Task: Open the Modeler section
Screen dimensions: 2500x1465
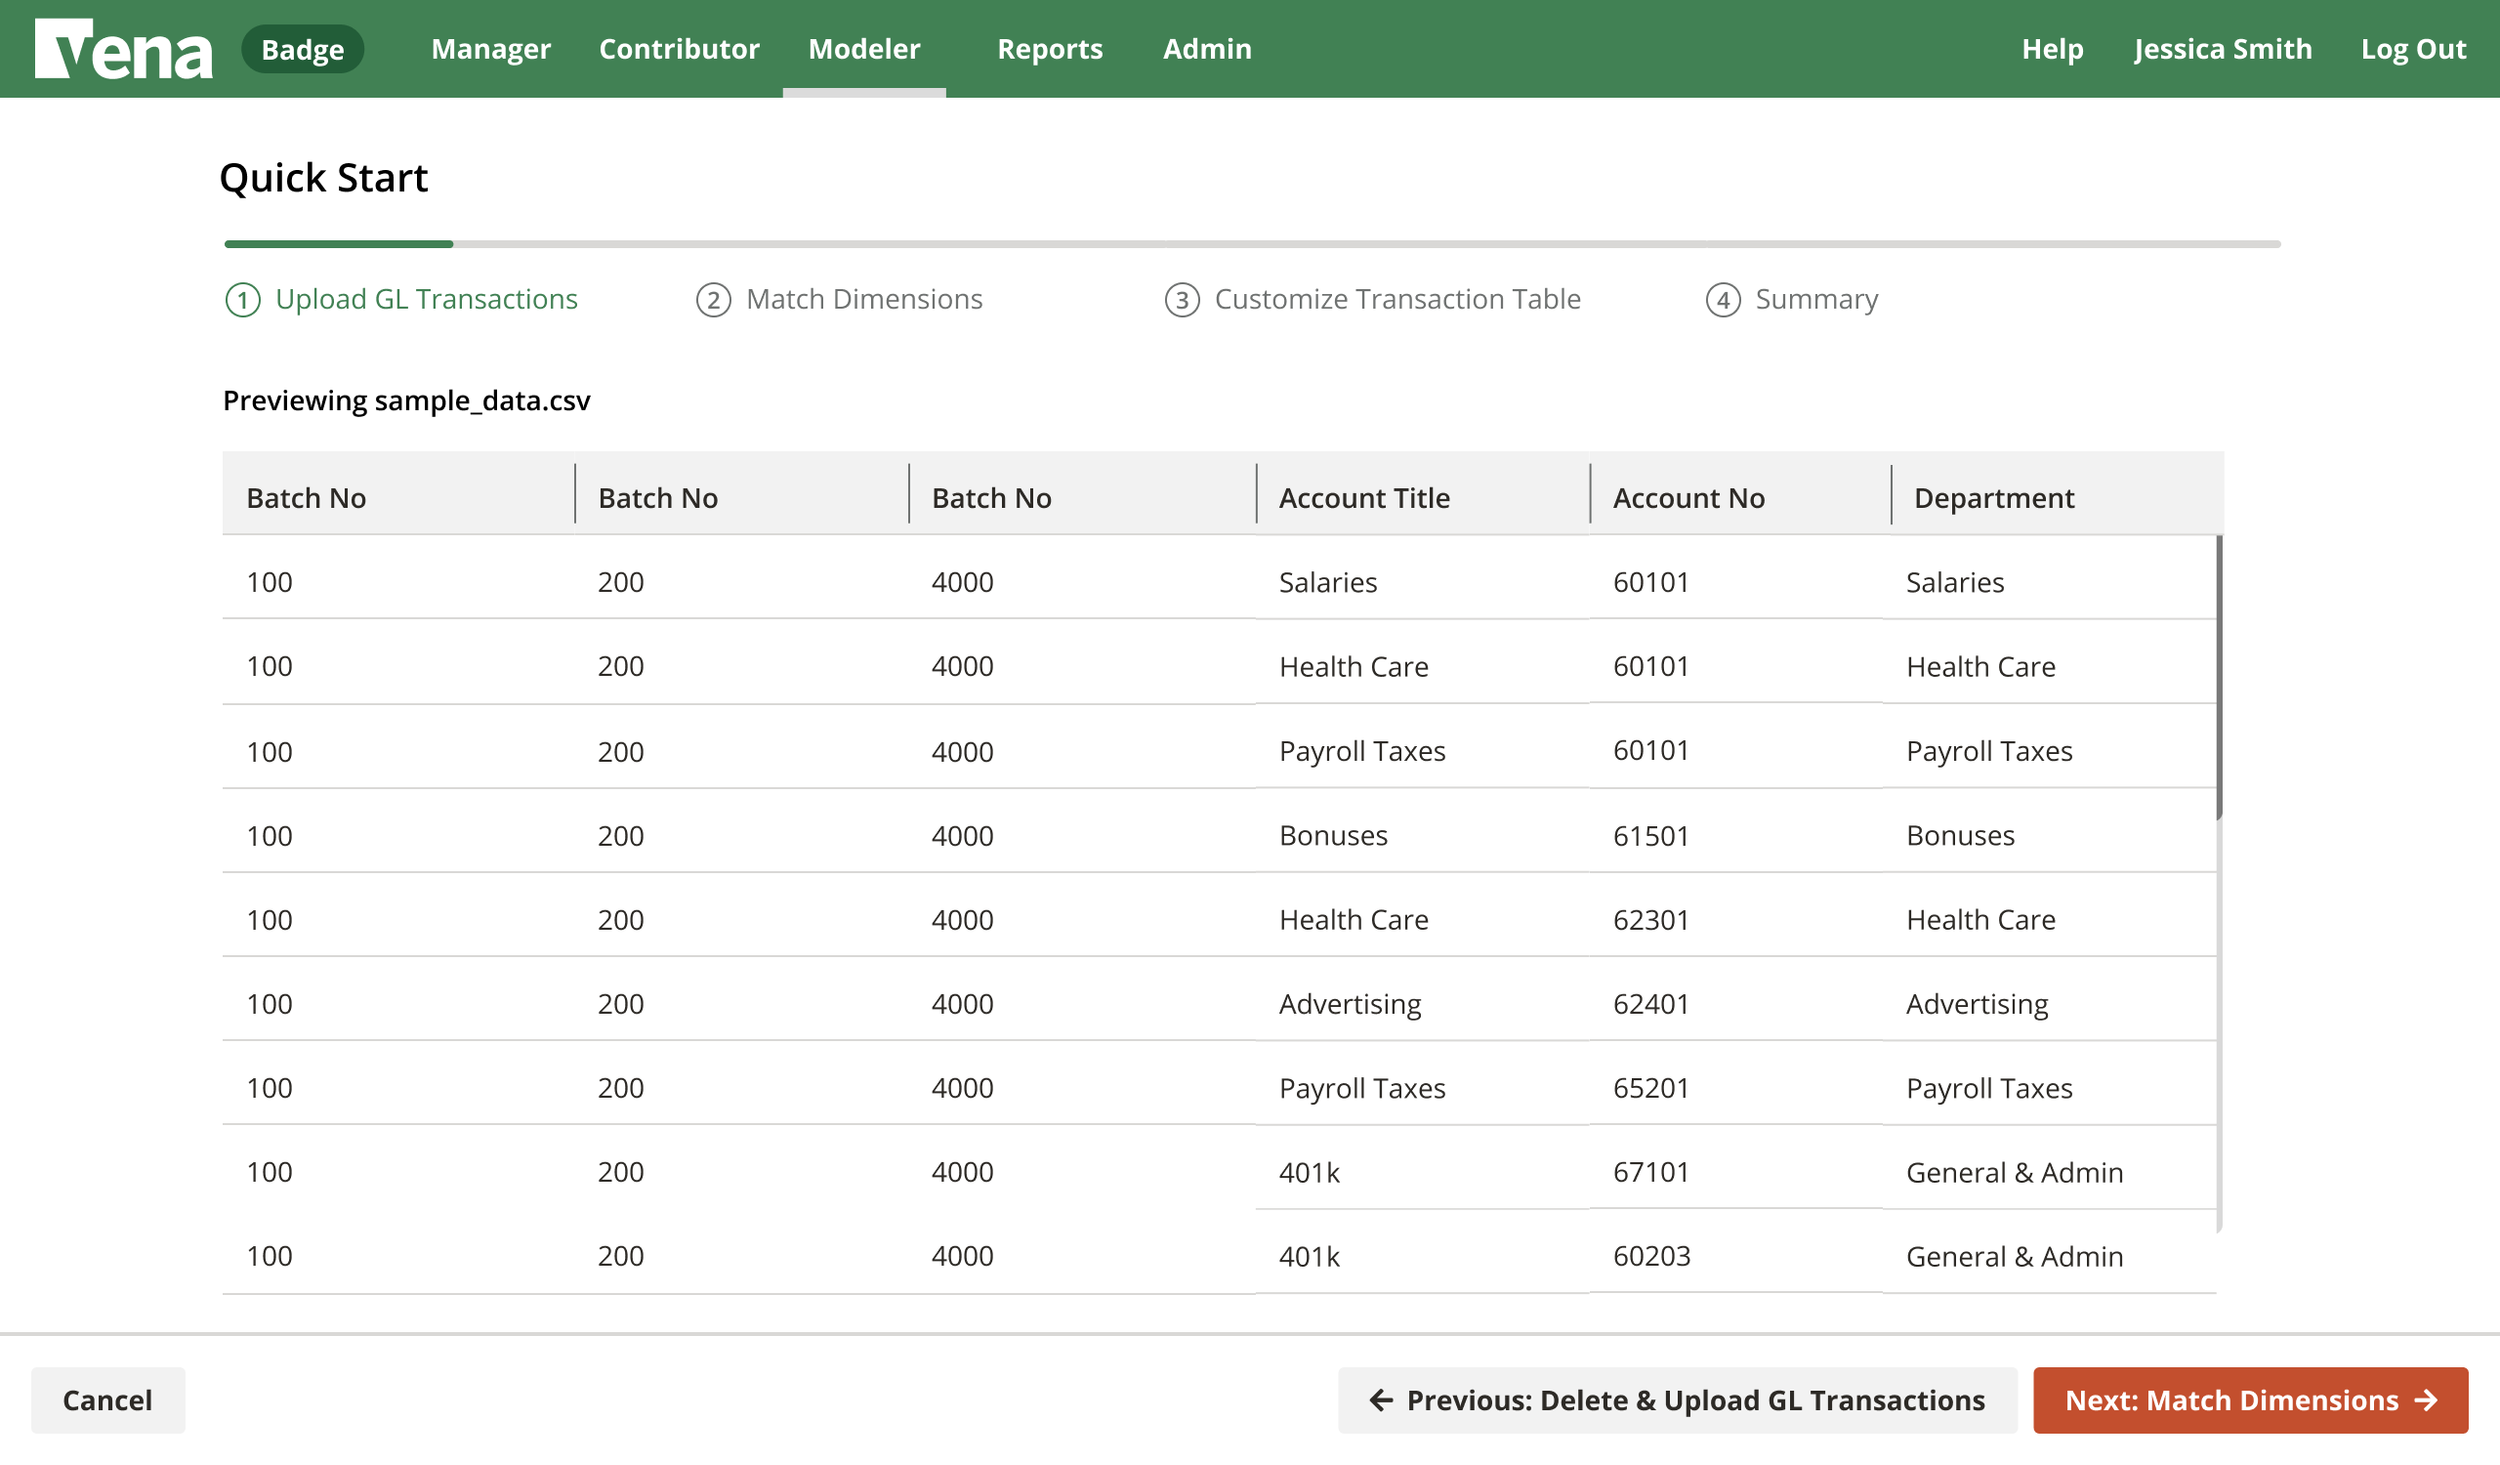Action: coord(864,48)
